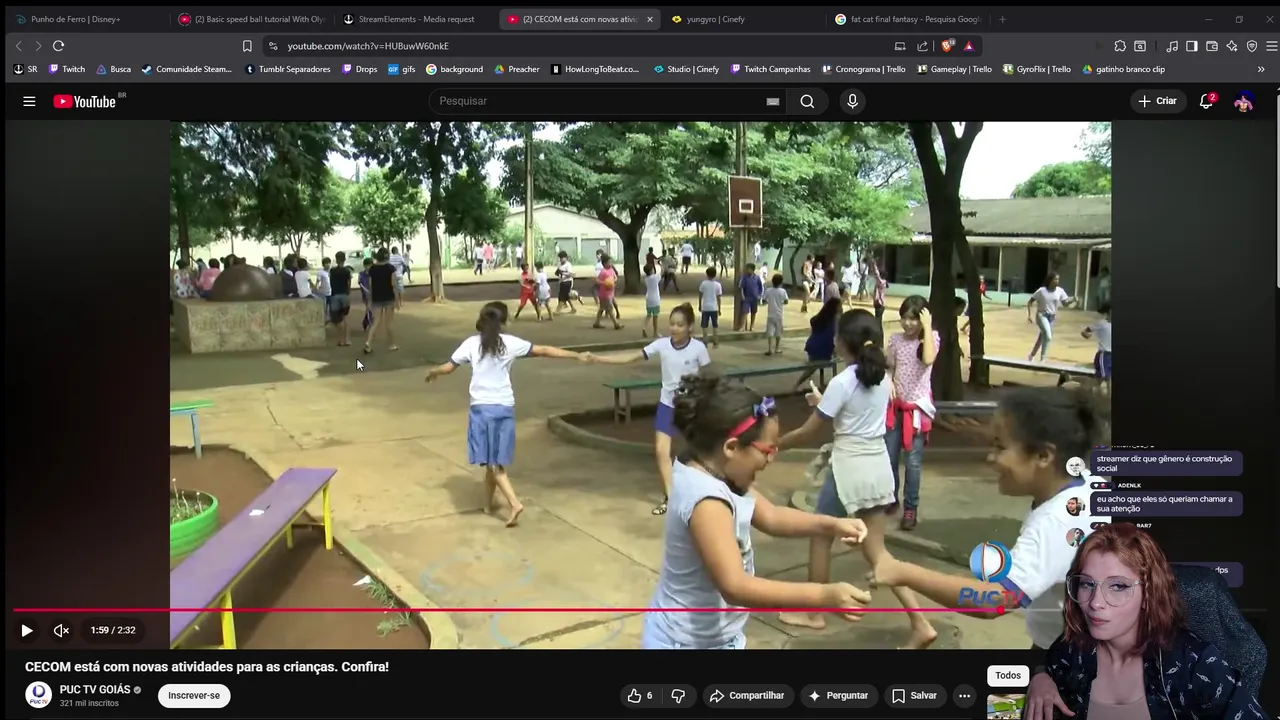The height and width of the screenshot is (720, 1280).
Task: Toggle the browser sidebar panel icon
Action: (1192, 46)
